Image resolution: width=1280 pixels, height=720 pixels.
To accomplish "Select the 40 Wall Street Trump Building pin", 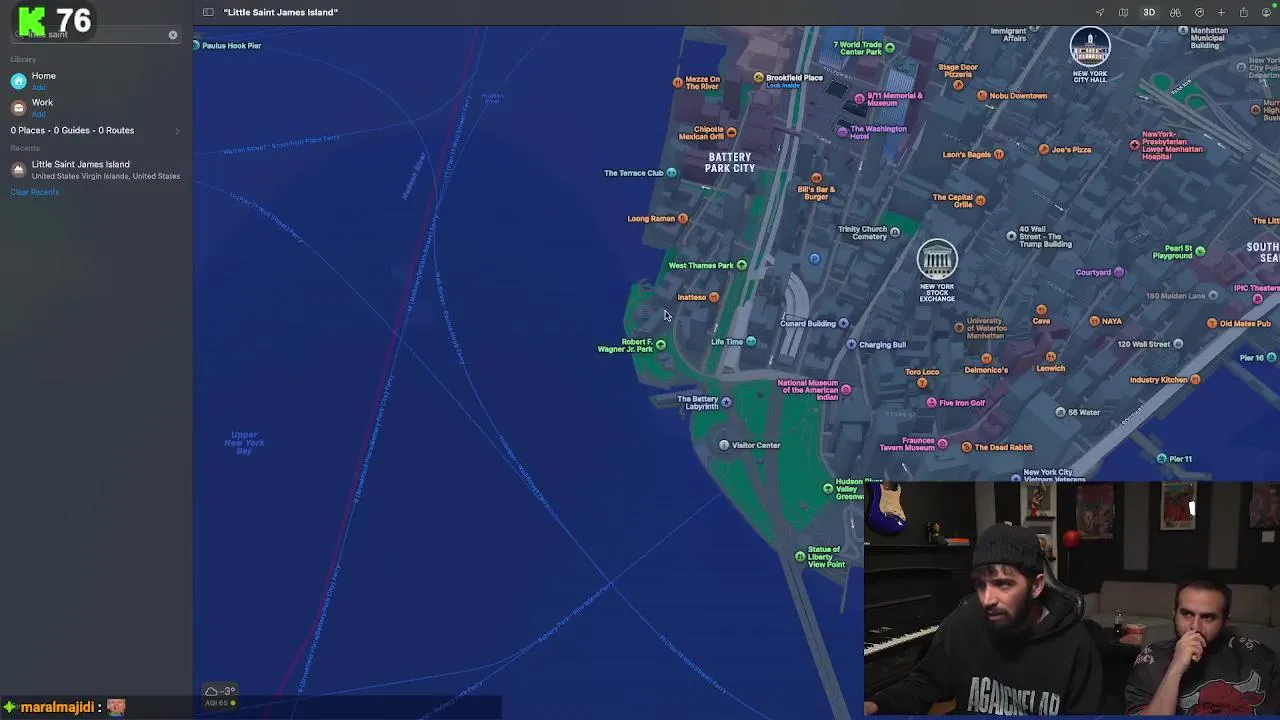I will [1011, 237].
